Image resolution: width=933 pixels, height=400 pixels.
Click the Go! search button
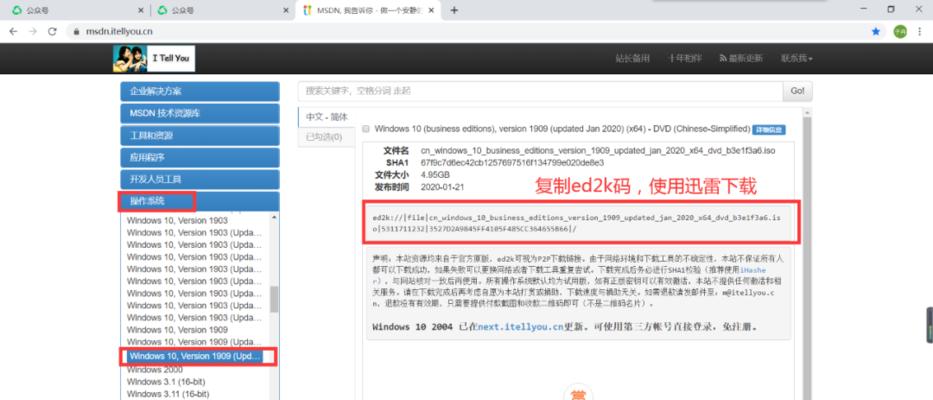(x=797, y=91)
